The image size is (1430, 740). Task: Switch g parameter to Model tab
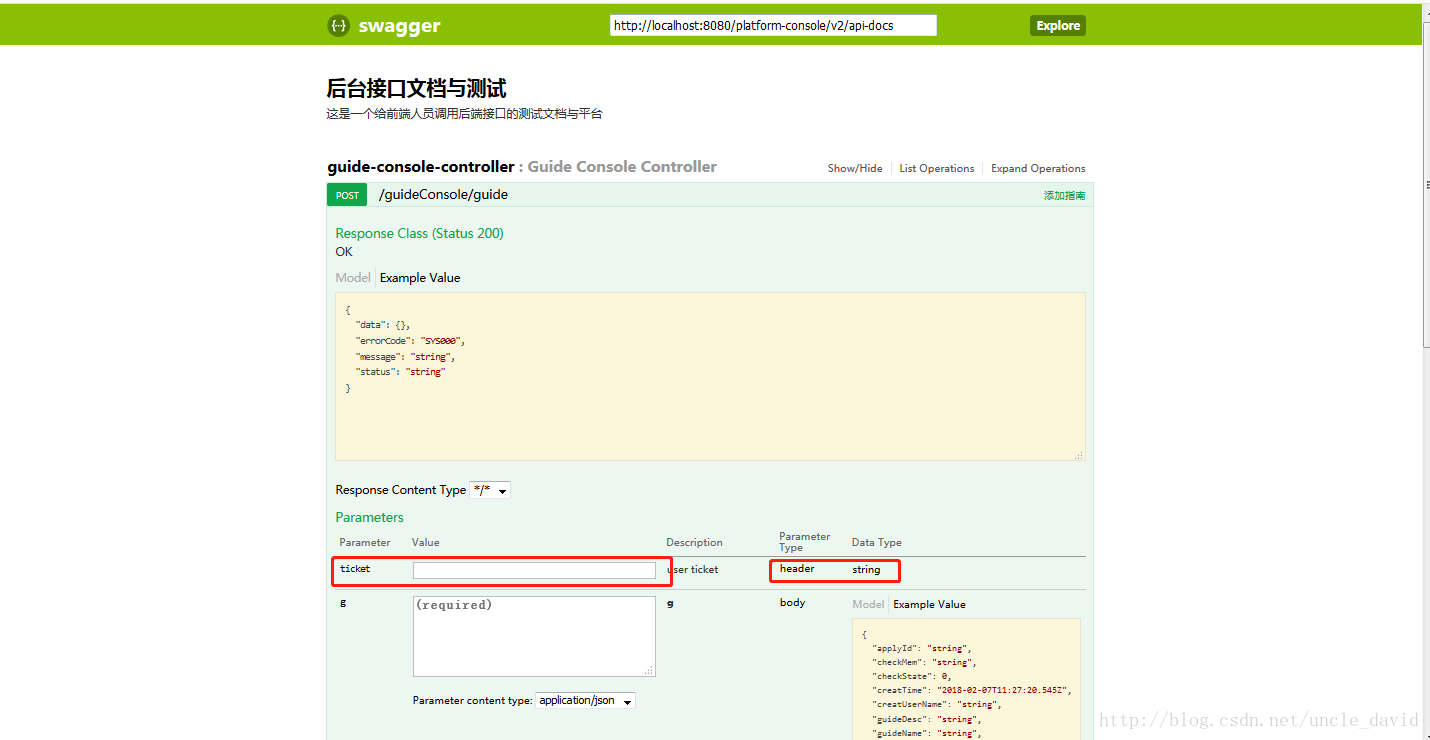point(868,604)
